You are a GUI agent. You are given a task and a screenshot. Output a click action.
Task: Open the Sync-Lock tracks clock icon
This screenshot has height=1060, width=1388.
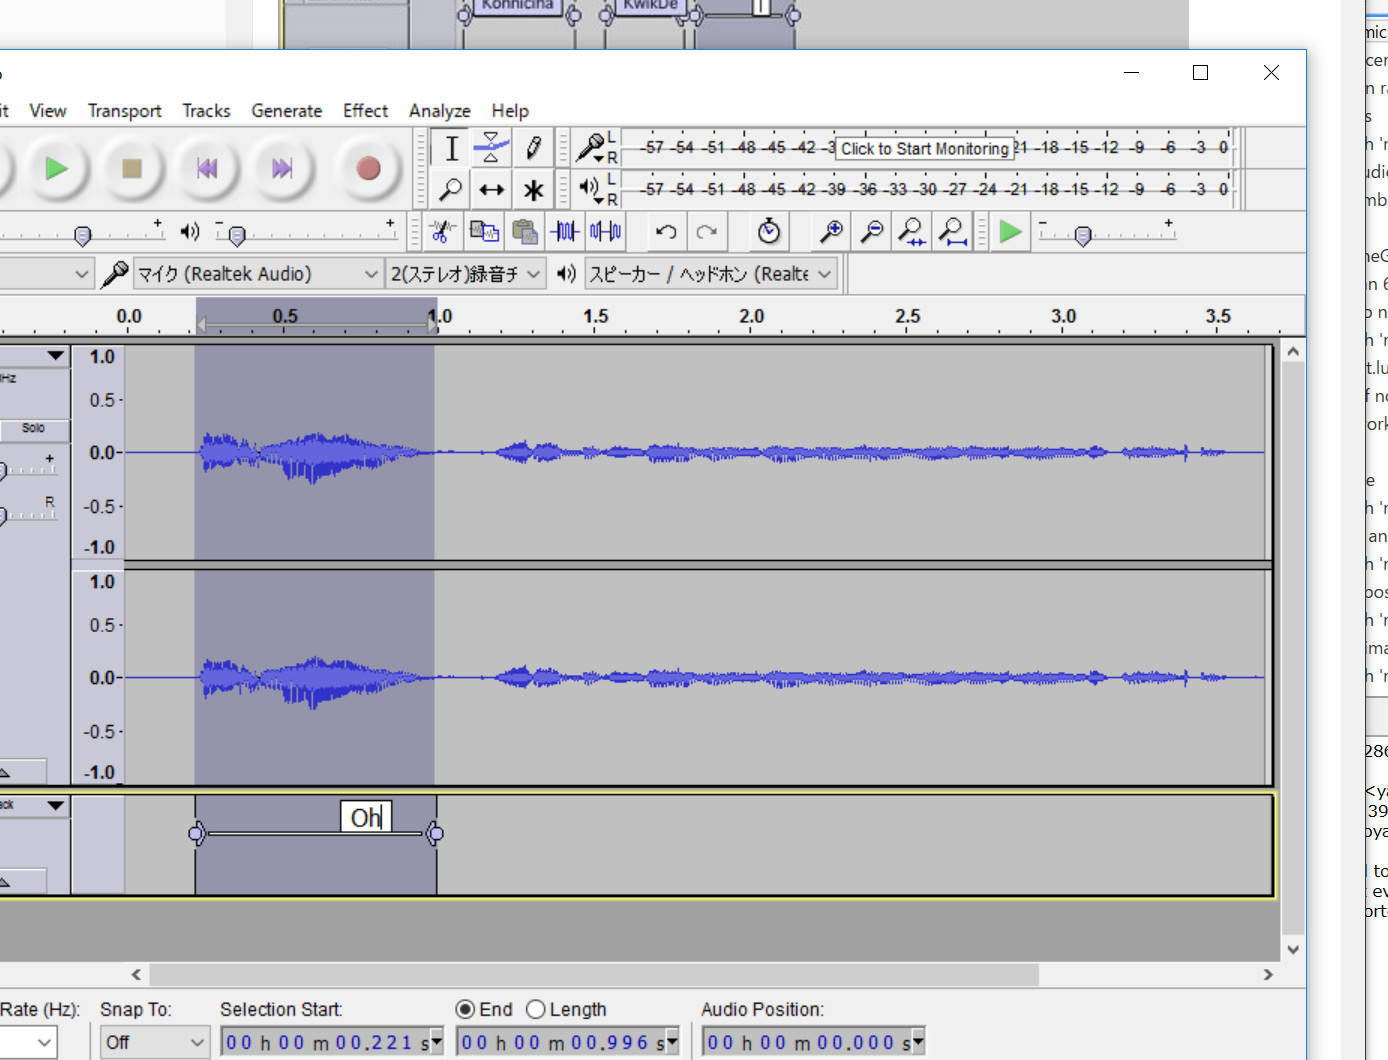(x=769, y=232)
